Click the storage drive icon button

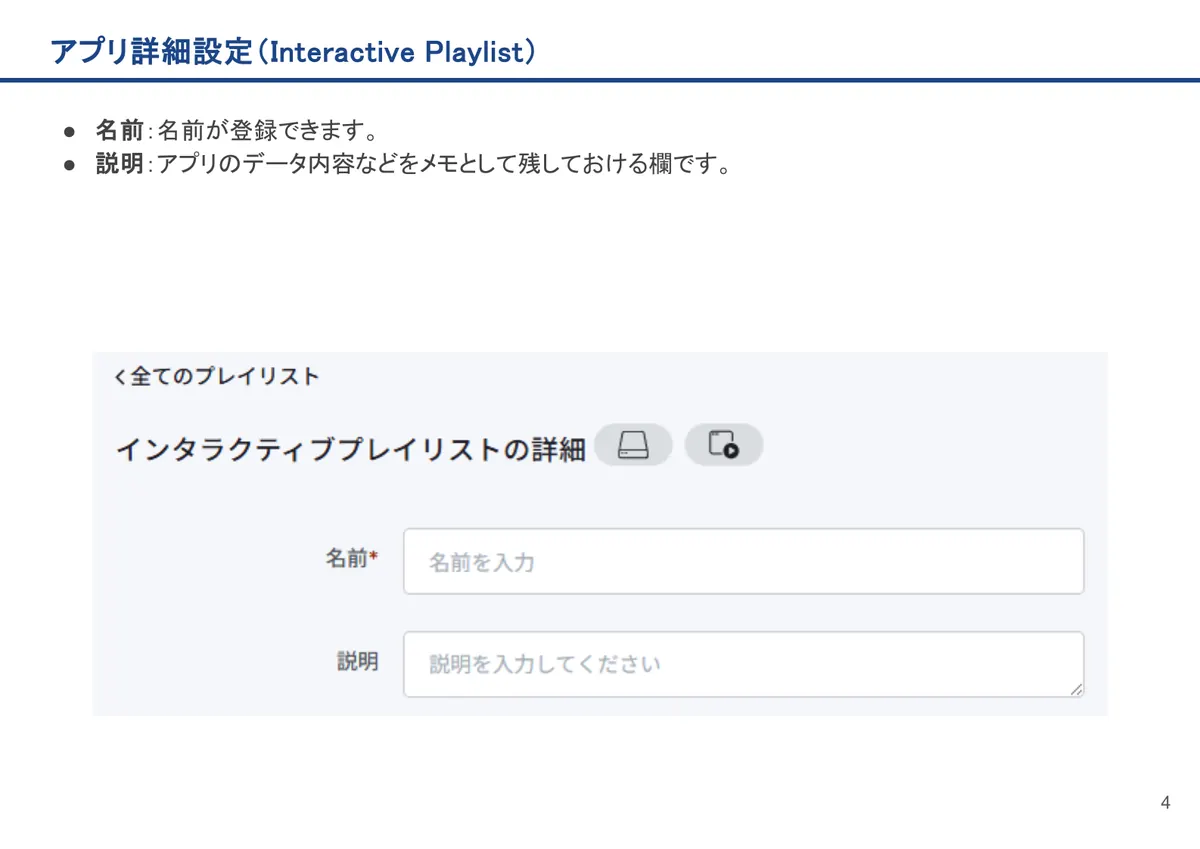(633, 445)
